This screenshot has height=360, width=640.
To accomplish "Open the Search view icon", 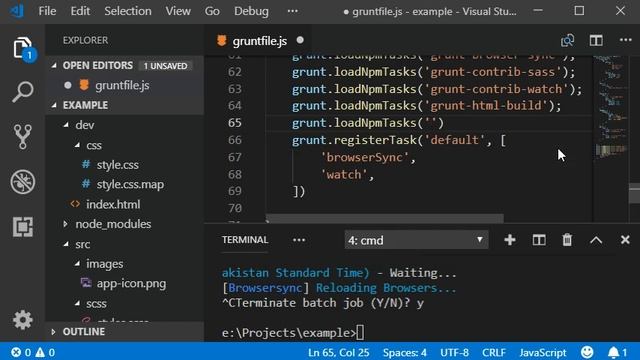I will click(23, 91).
